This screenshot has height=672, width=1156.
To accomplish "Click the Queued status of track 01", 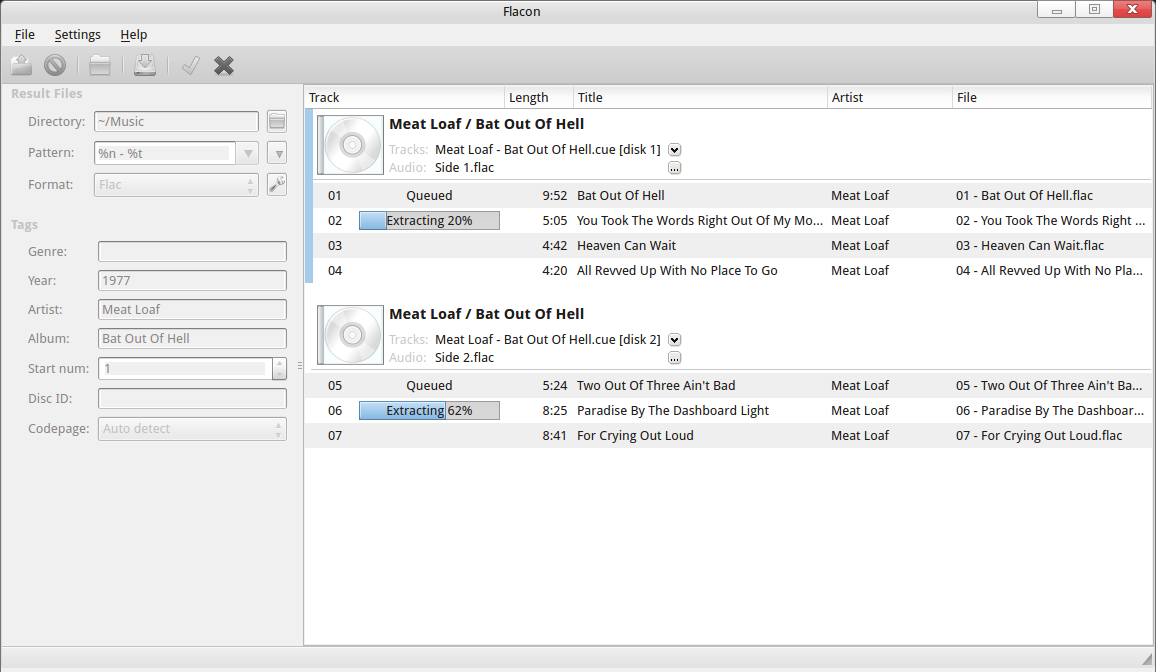I will point(429,195).
